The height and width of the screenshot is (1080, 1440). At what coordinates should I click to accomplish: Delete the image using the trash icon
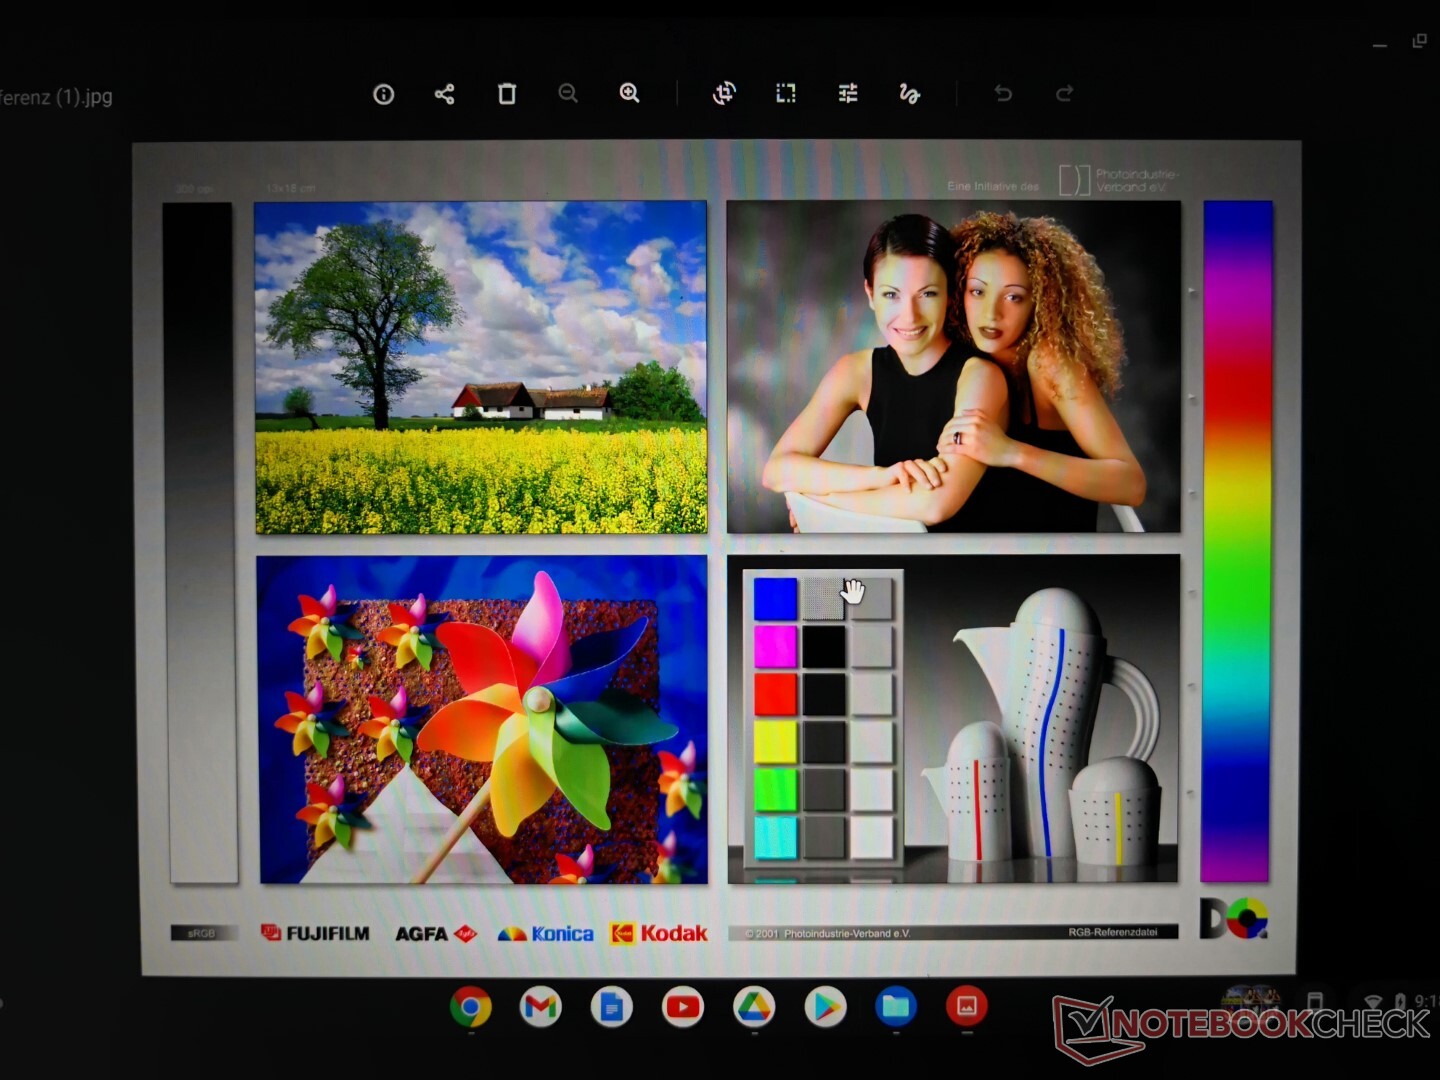(507, 94)
